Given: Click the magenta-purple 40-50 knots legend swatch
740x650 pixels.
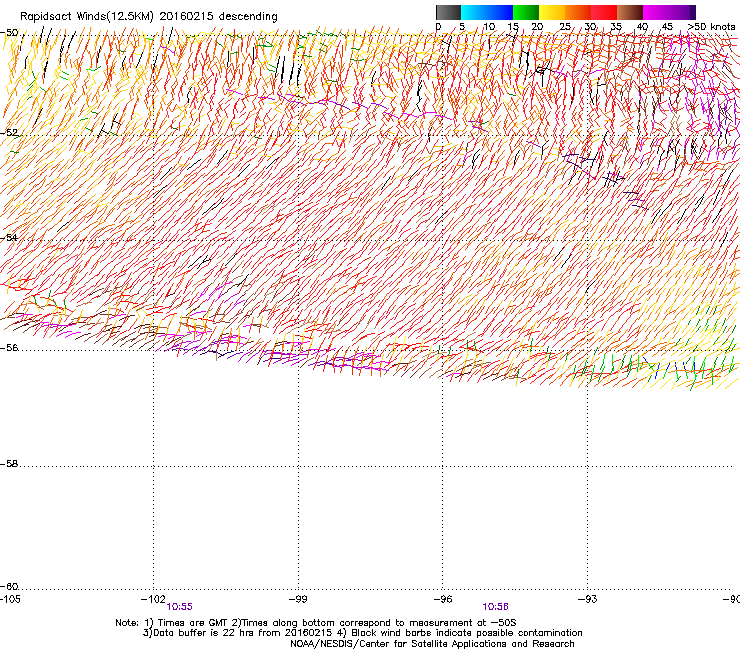Looking at the screenshot, I should click(x=669, y=12).
